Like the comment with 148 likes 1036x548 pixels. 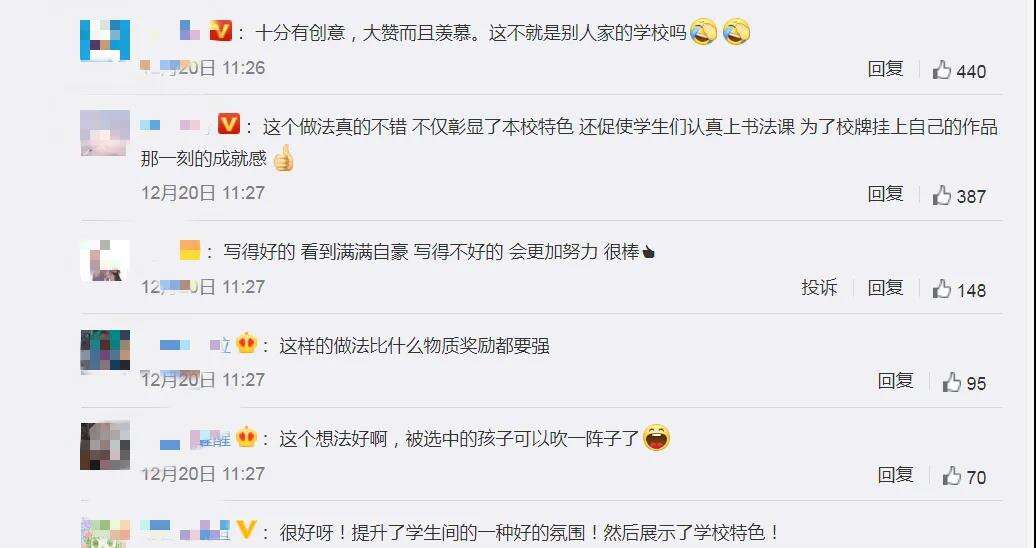pyautogui.click(x=942, y=289)
